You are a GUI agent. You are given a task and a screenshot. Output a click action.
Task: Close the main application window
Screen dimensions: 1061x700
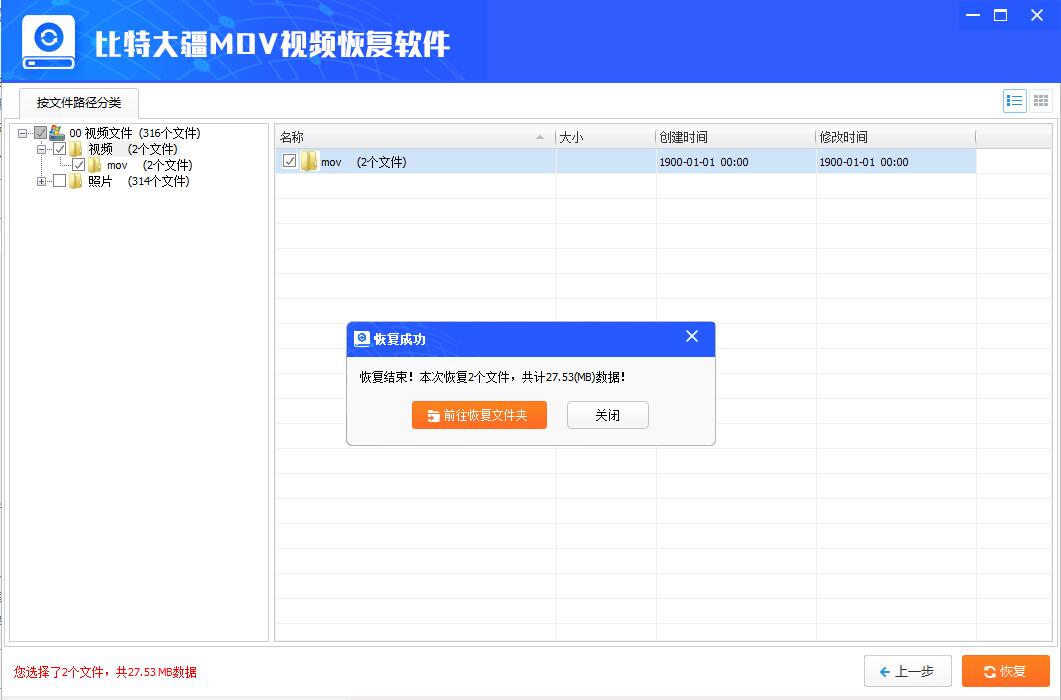point(1036,15)
